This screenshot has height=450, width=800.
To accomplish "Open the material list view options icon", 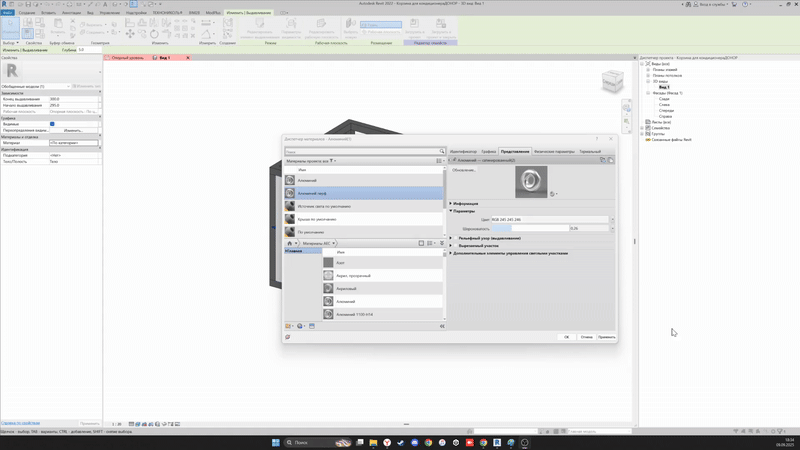I will click(439, 161).
